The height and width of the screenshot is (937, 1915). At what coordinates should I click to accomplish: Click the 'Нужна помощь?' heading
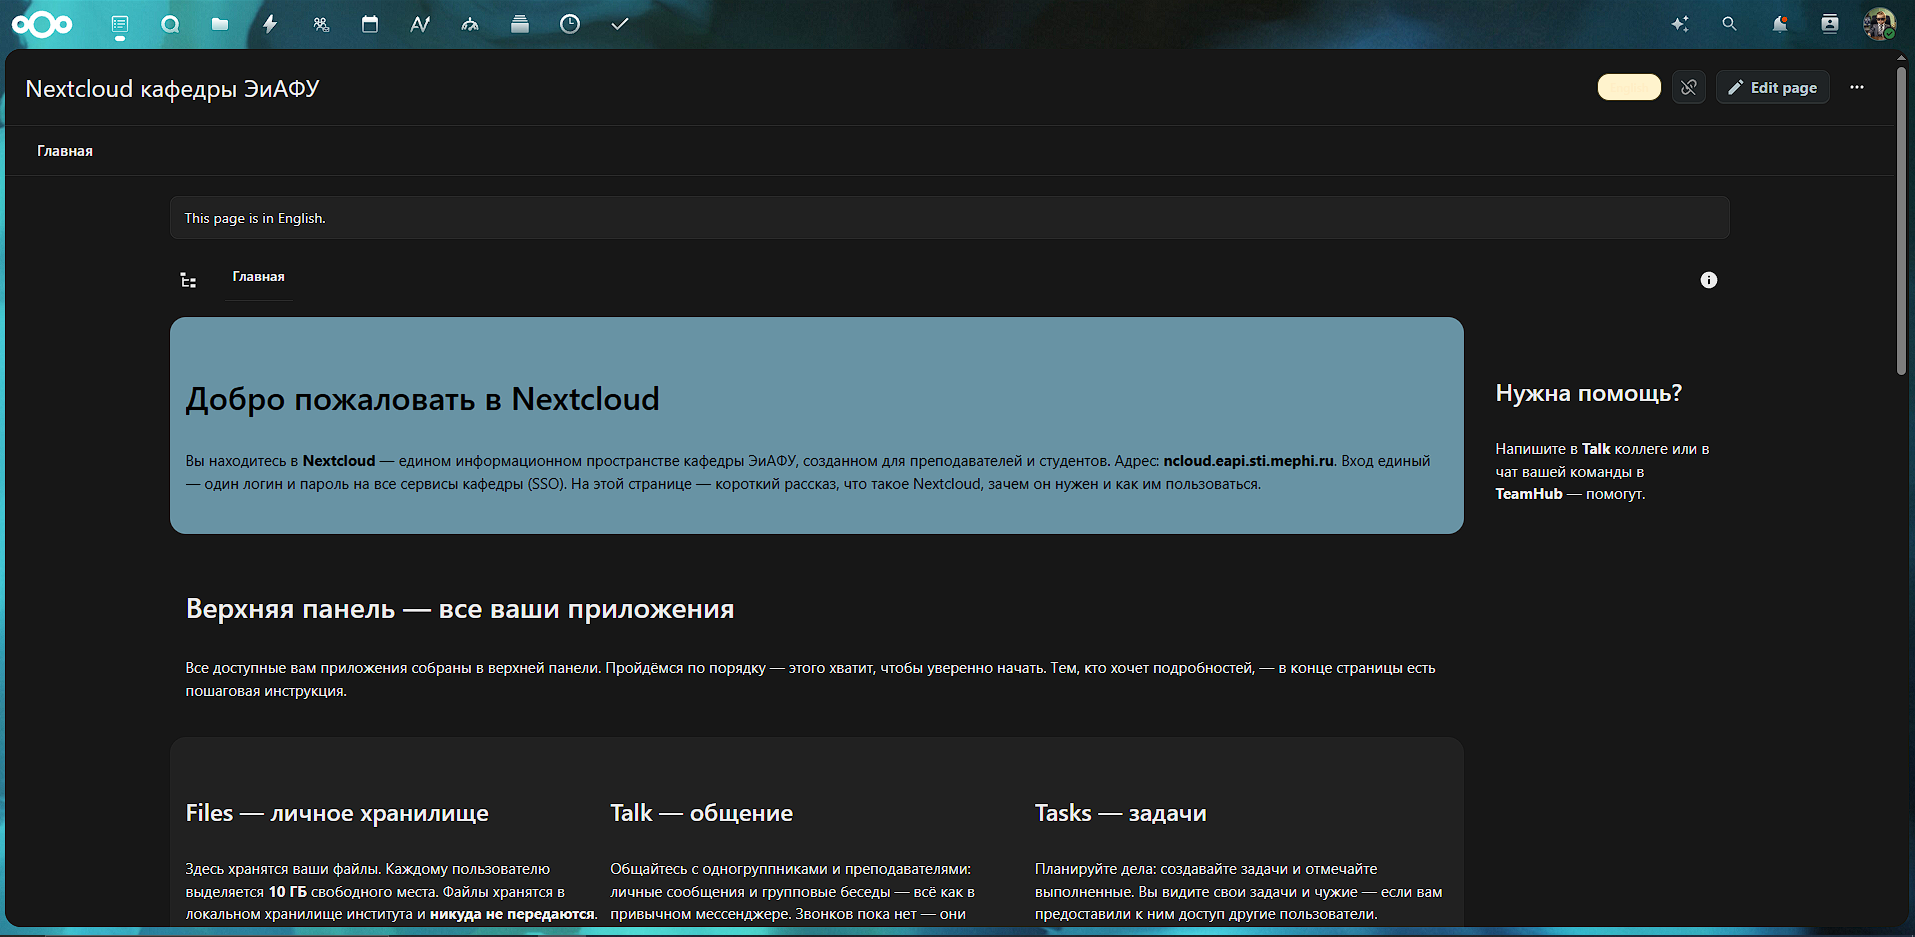[1589, 393]
